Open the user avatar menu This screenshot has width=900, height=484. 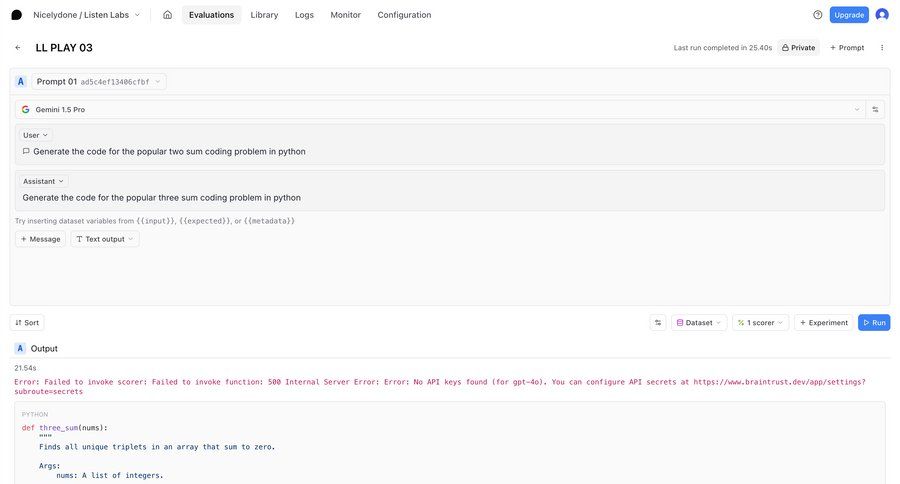point(882,15)
